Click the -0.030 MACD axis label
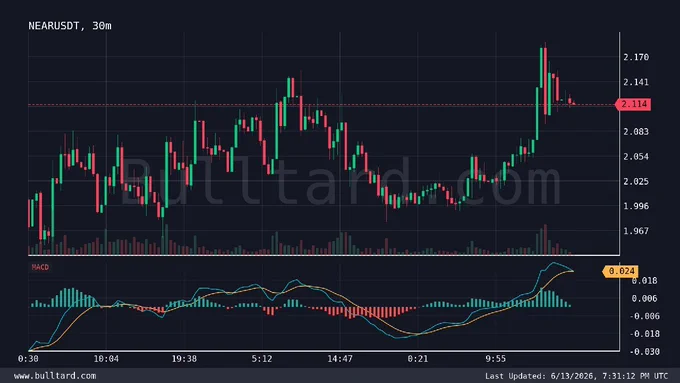Image resolution: width=680 pixels, height=383 pixels. coord(644,352)
